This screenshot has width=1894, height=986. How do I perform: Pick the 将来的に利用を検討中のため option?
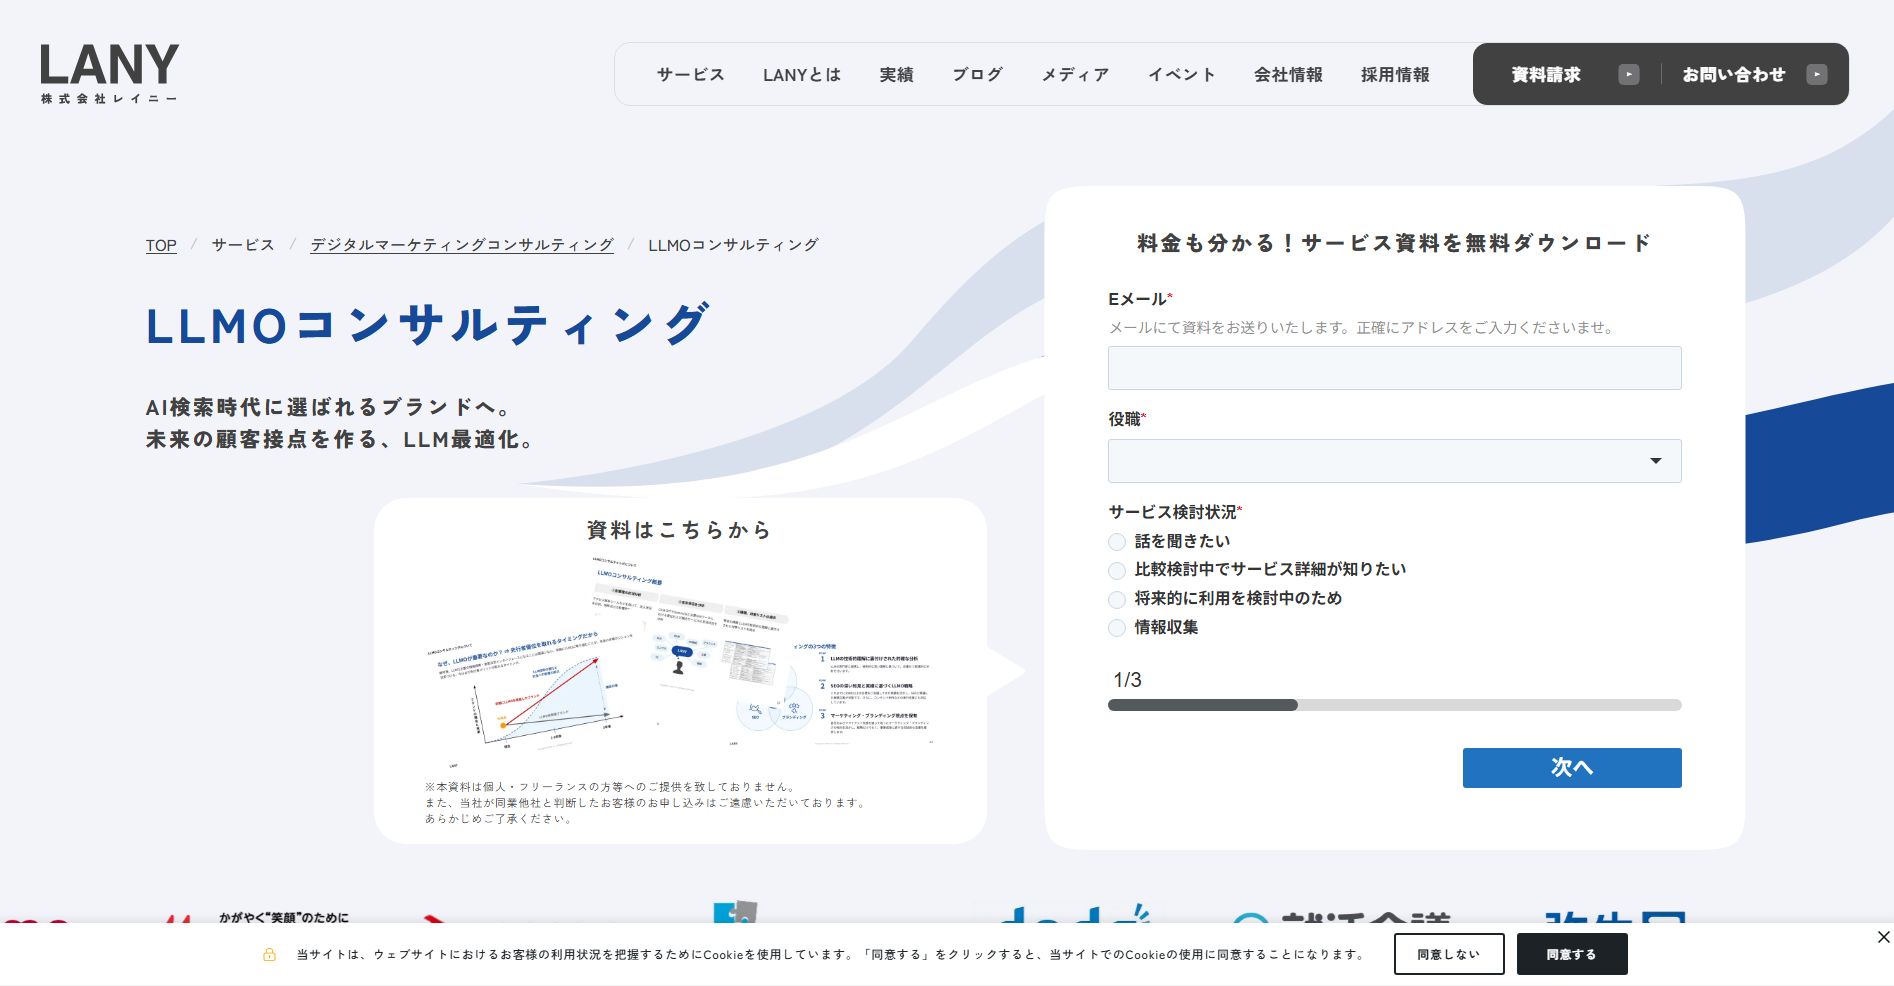tap(1116, 599)
